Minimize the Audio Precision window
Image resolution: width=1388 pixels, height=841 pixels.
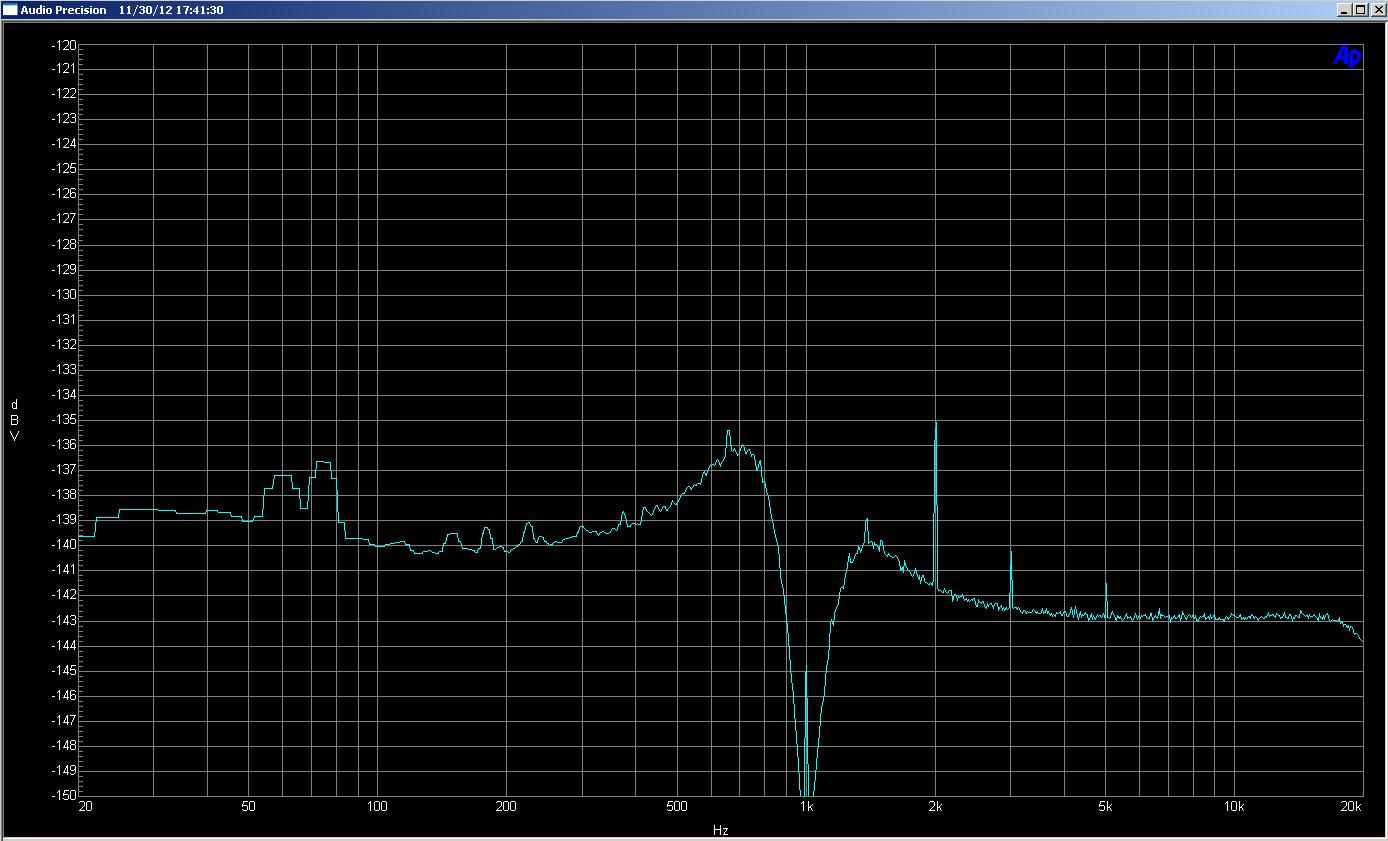1344,10
